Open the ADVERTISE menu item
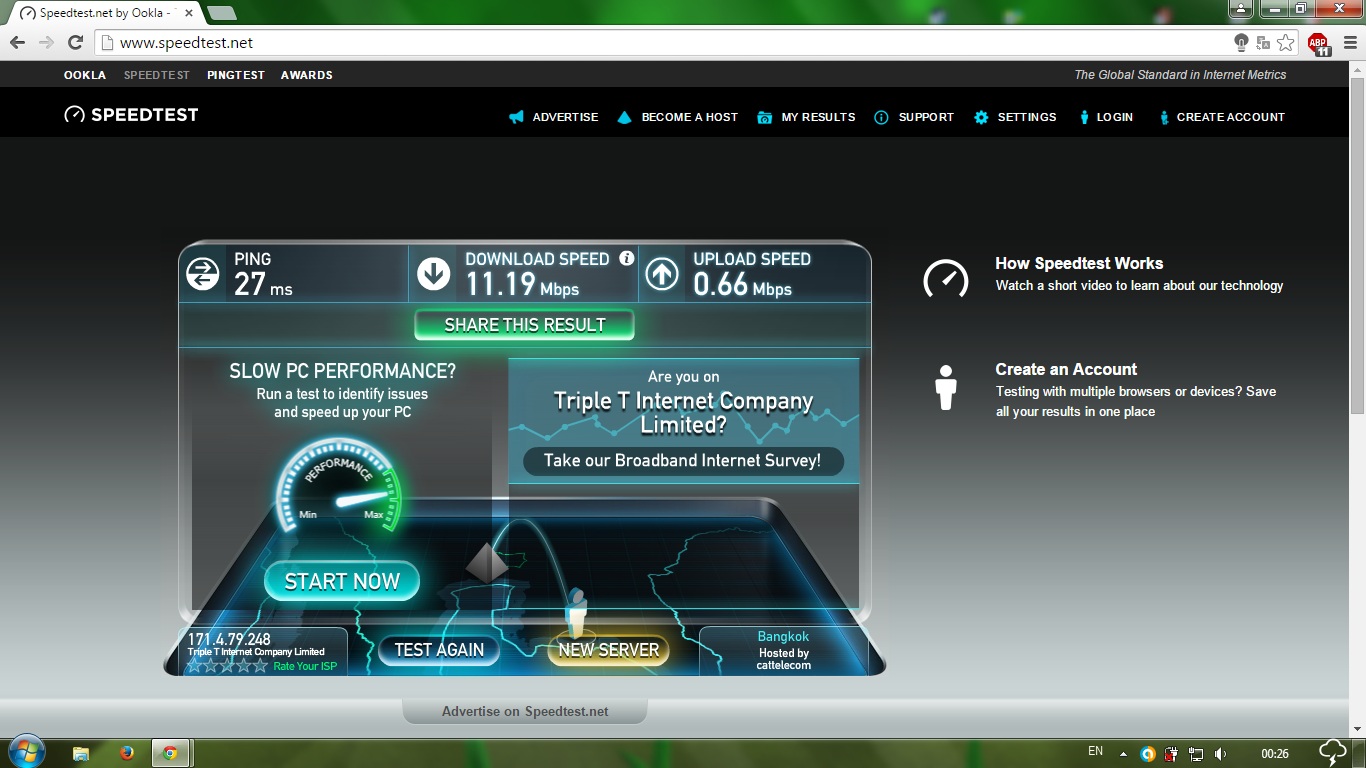Image resolution: width=1366 pixels, height=768 pixels. [x=565, y=117]
